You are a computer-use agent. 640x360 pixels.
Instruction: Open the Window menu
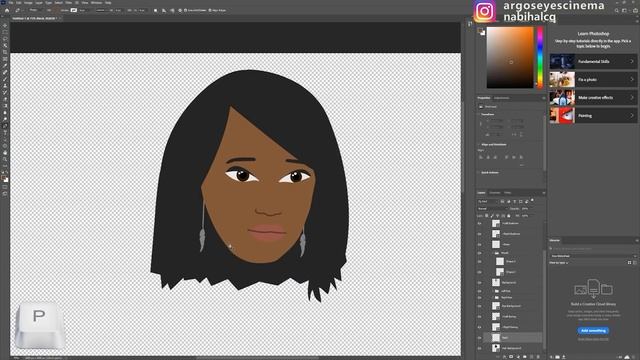(96, 2)
